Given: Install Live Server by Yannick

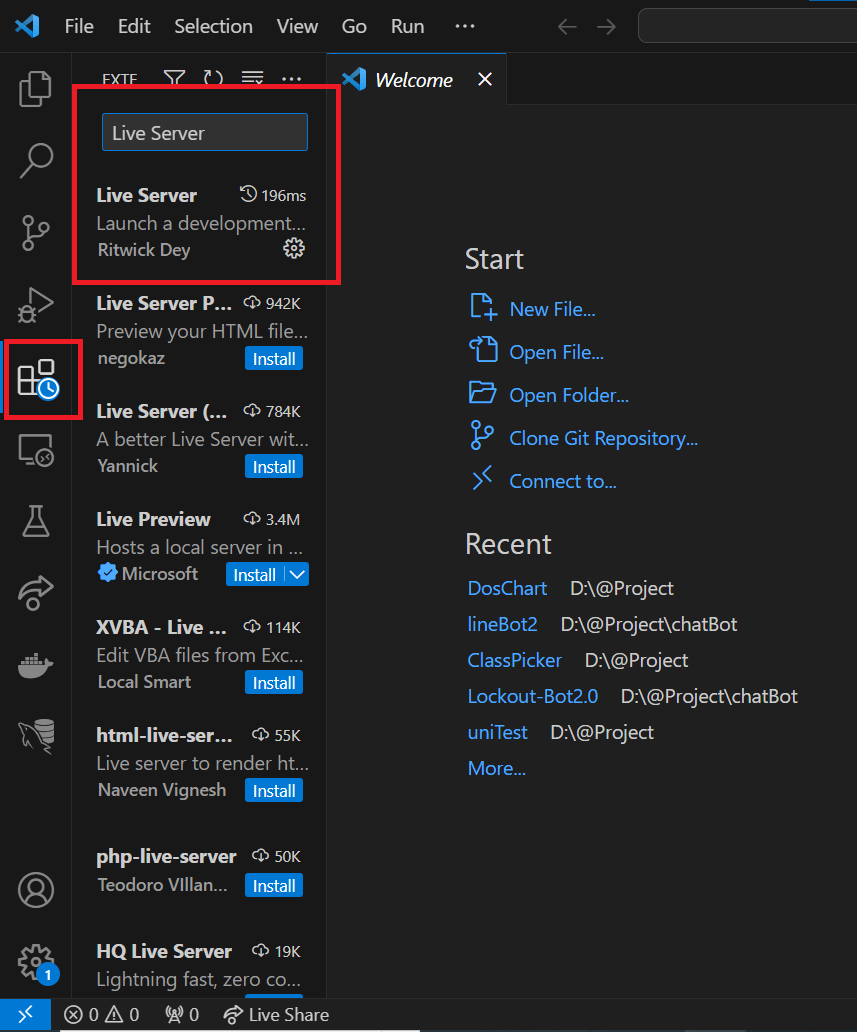Looking at the screenshot, I should coord(274,467).
